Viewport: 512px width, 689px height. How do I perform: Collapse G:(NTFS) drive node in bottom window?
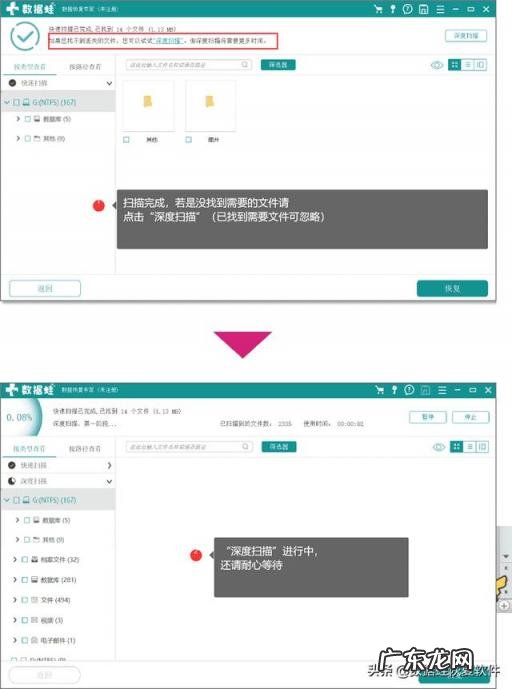[x=7, y=500]
